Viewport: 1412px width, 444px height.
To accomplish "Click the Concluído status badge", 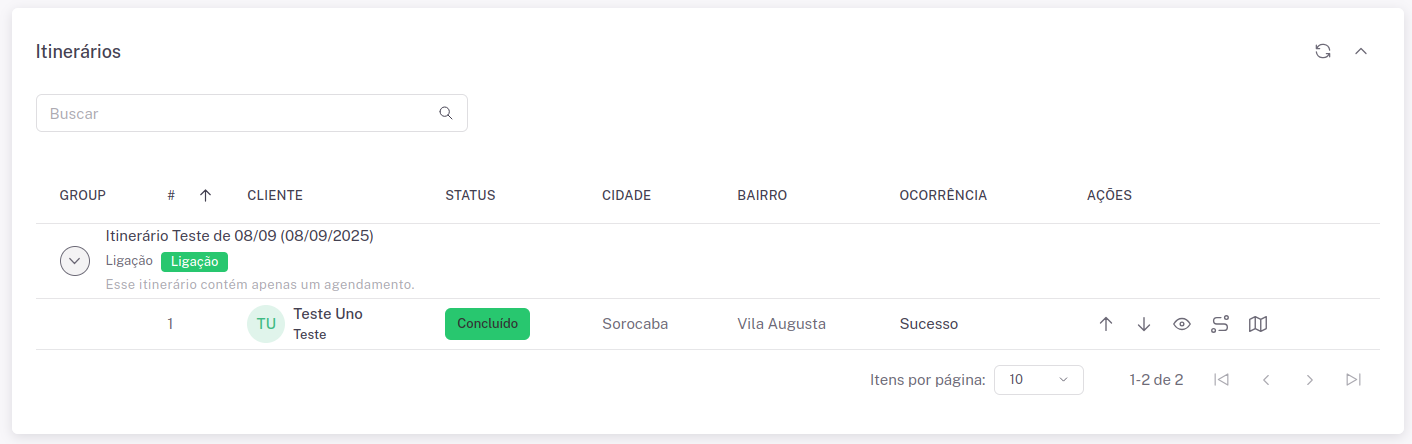I will click(x=487, y=324).
